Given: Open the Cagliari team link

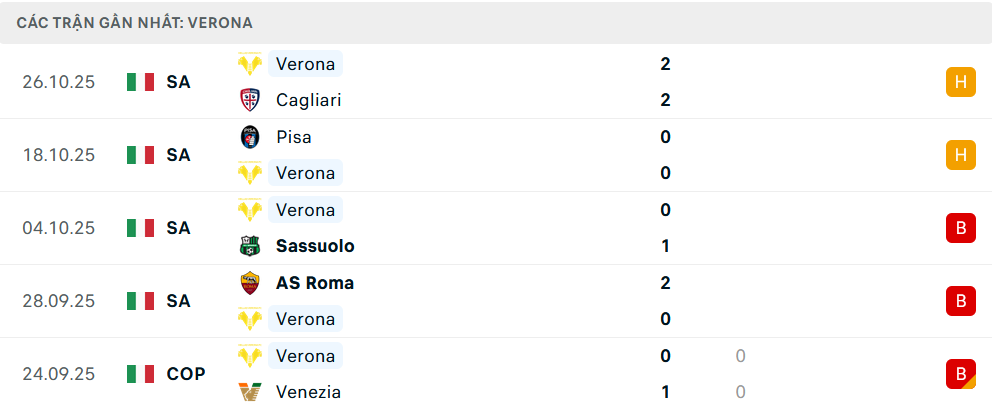Looking at the screenshot, I should click(309, 100).
